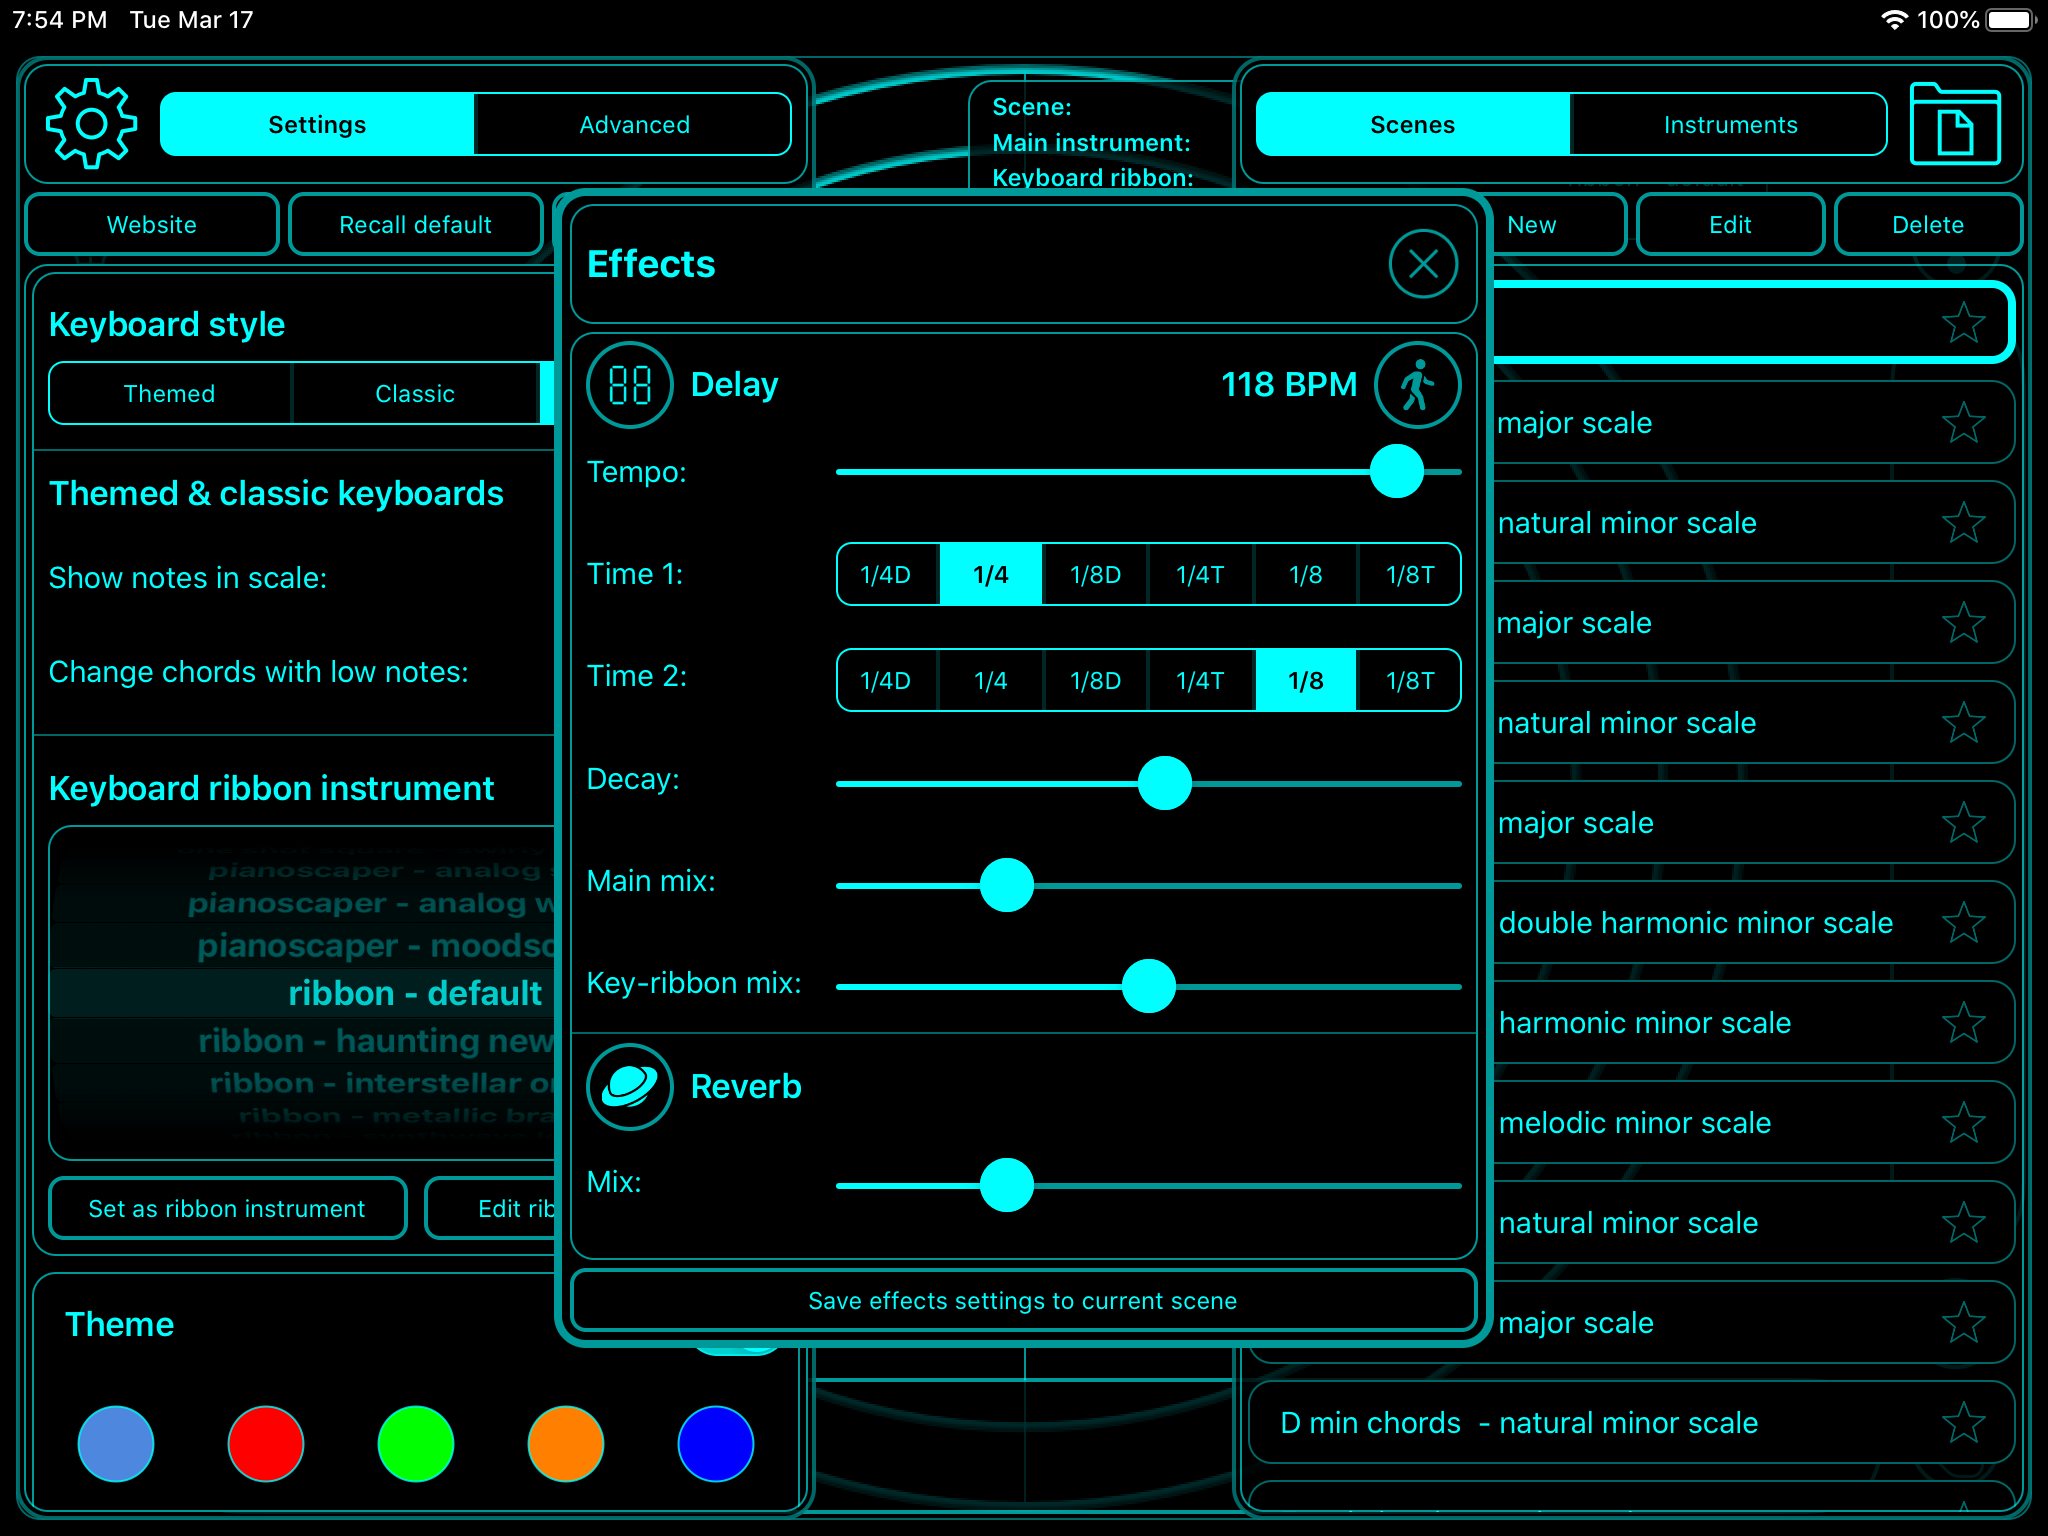Viewport: 2048px width, 1536px height.
Task: Select Classic keyboard style option
Action: 415,394
